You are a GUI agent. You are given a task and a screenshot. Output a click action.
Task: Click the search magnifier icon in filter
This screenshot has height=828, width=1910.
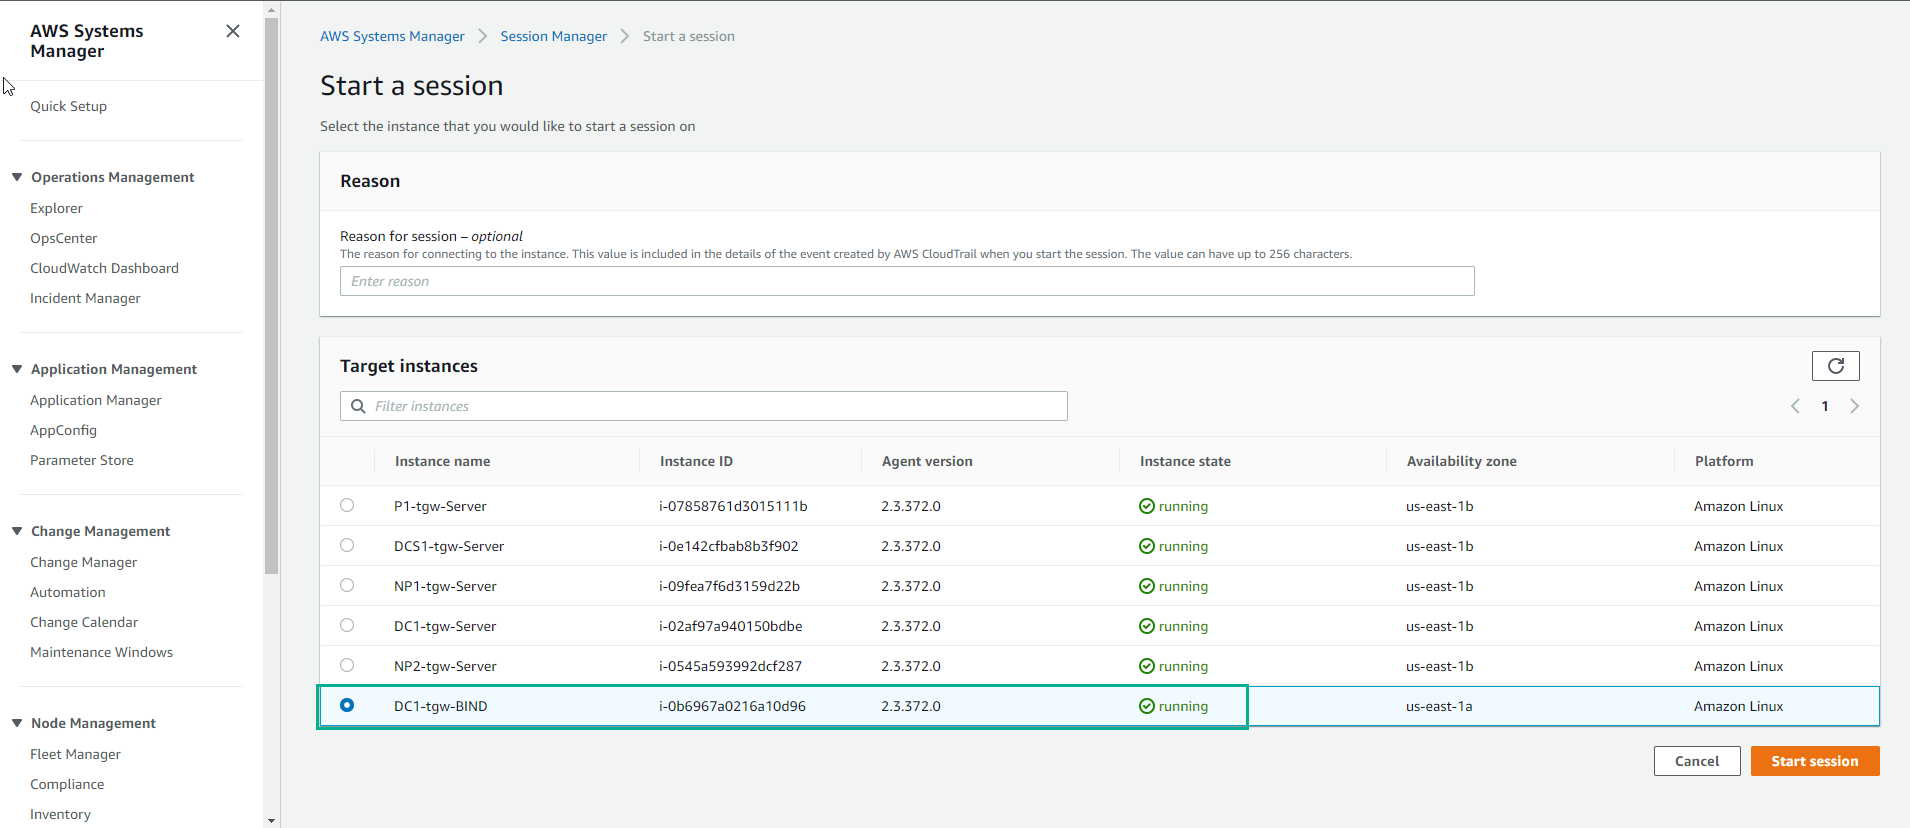coord(358,406)
